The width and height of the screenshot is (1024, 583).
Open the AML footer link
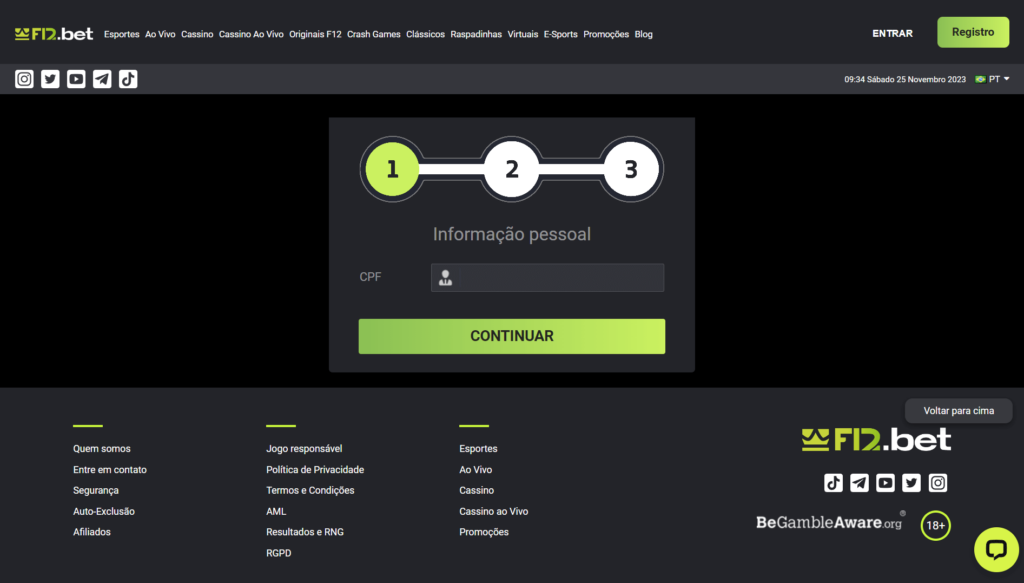[x=276, y=511]
